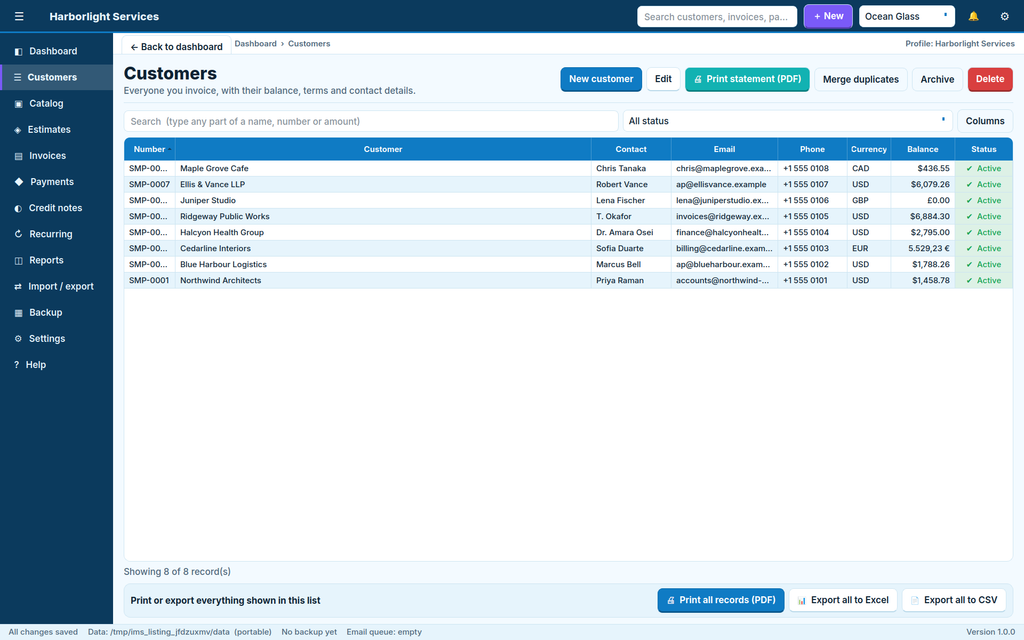Click the file icon on Export all to CSV
The width and height of the screenshot is (1024, 640).
click(914, 600)
